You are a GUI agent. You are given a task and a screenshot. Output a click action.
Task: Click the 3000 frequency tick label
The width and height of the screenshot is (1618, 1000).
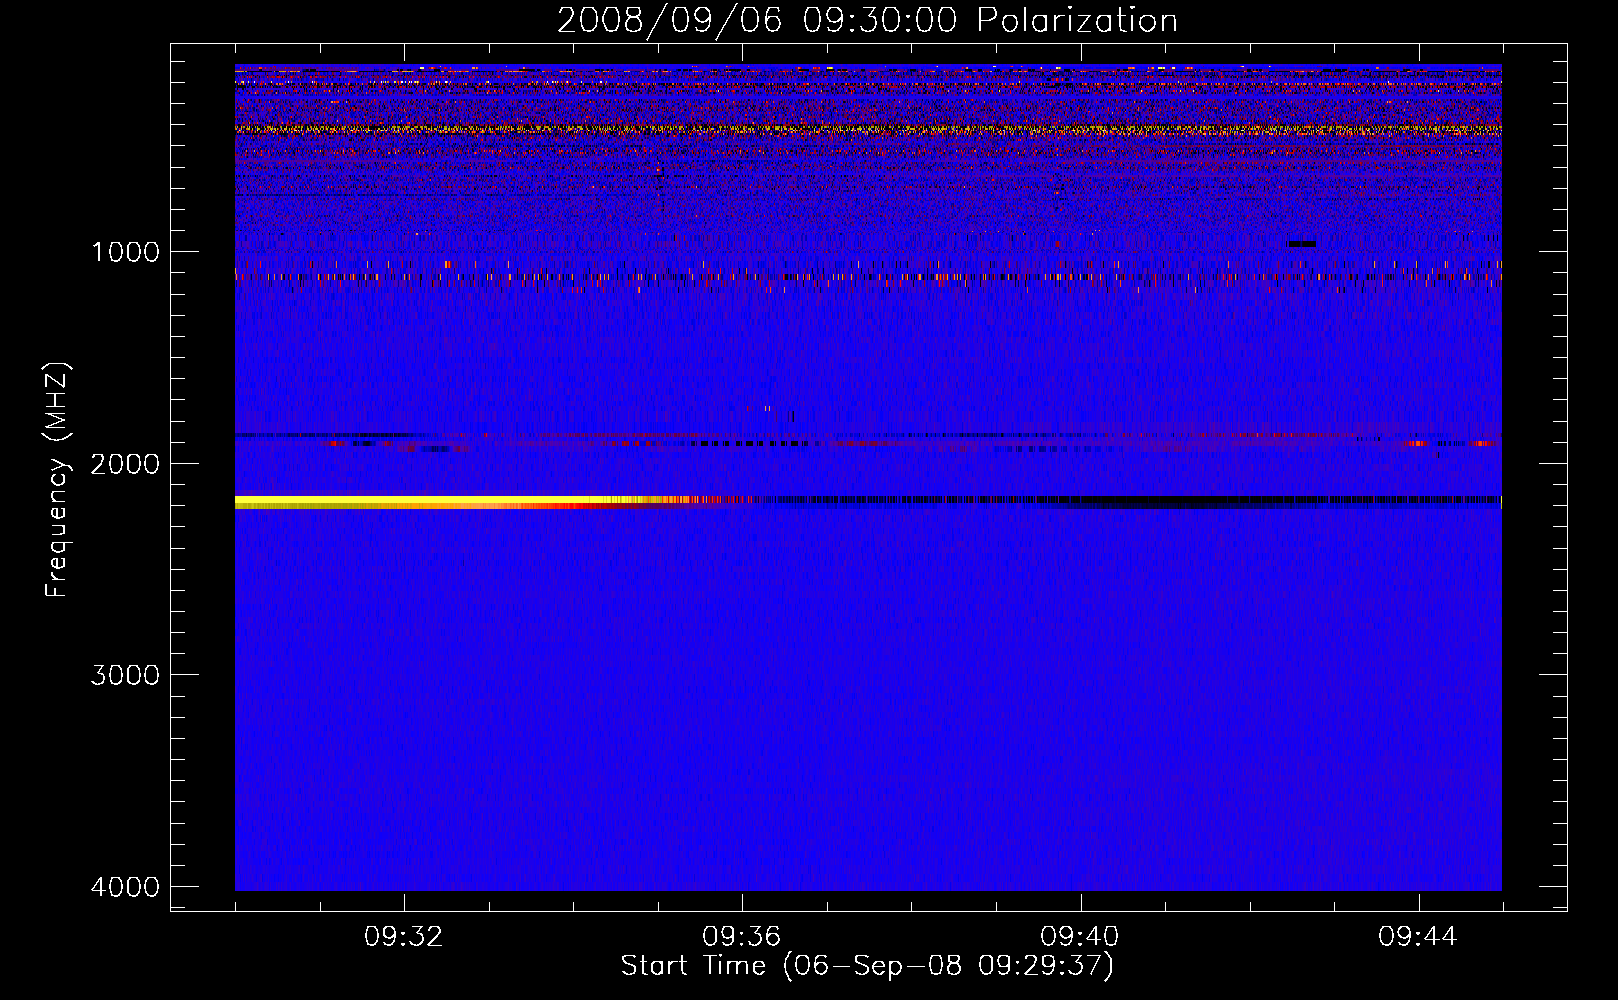[125, 675]
